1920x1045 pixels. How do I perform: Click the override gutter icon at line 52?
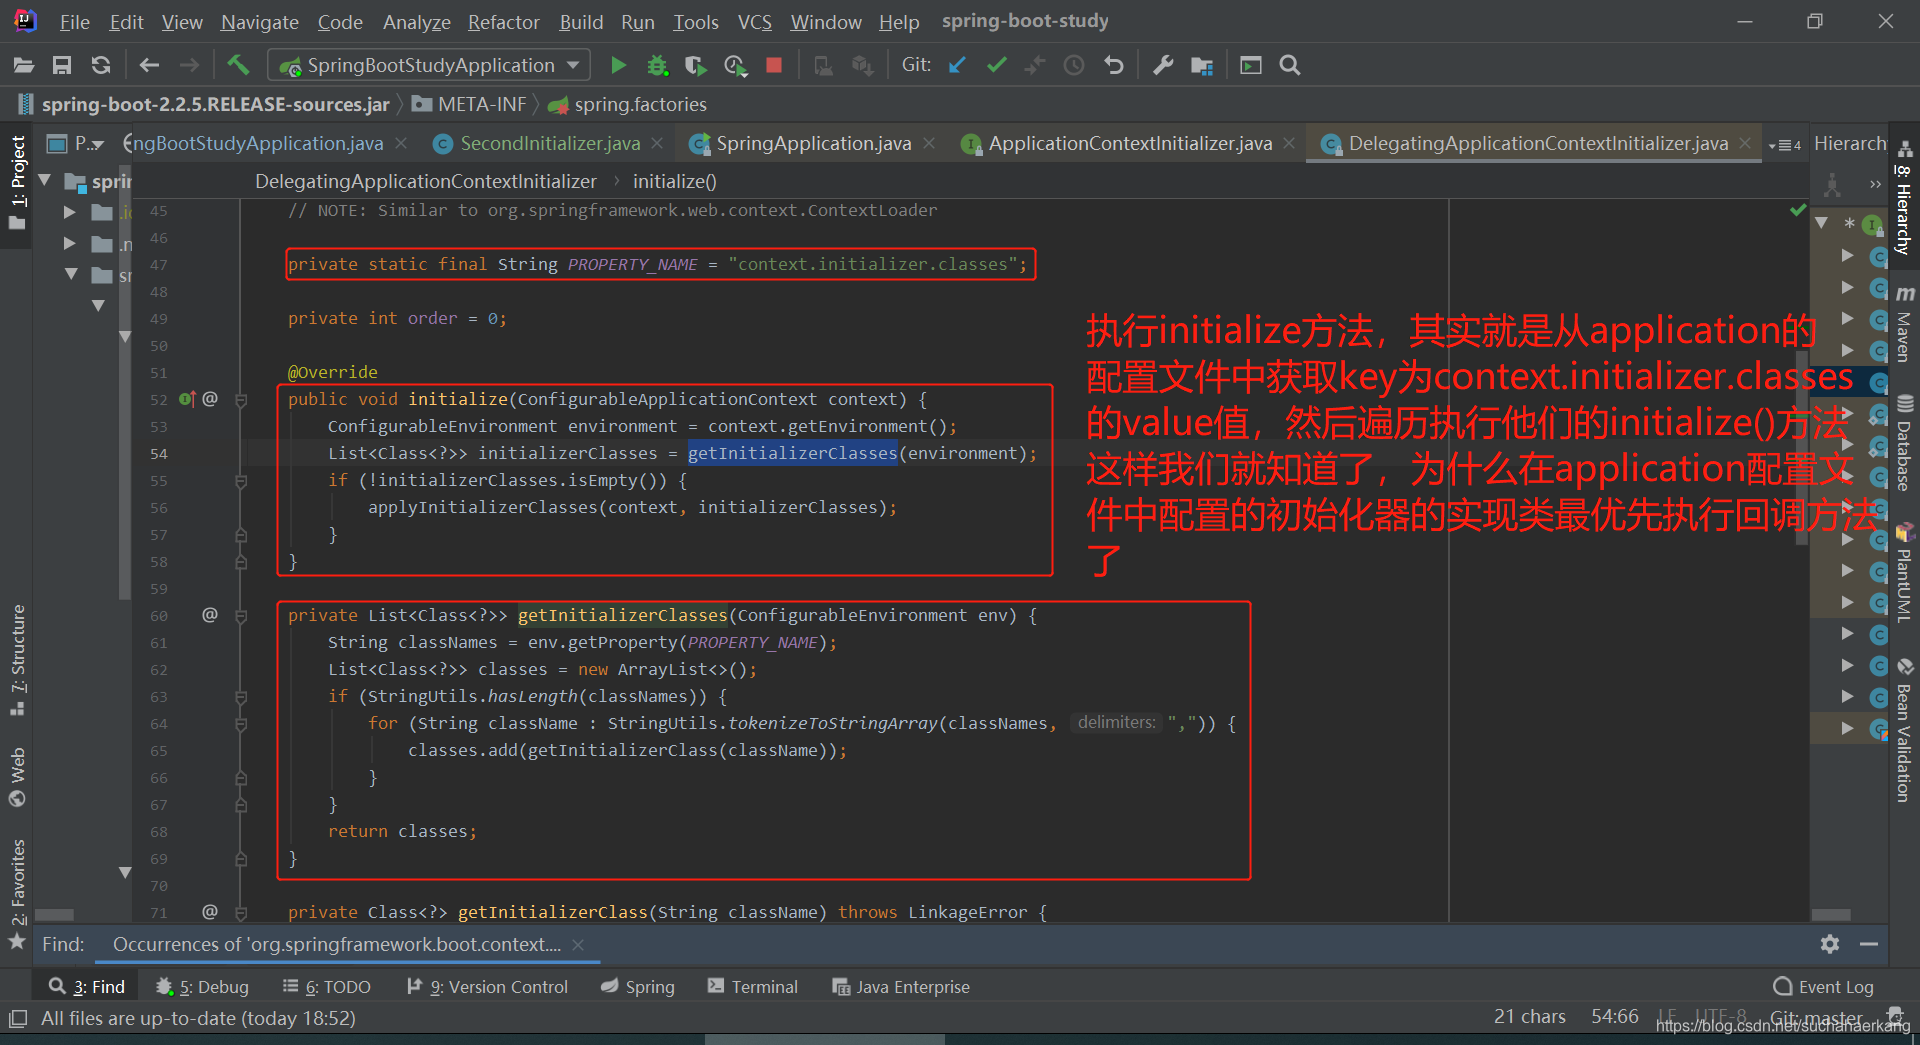click(187, 399)
